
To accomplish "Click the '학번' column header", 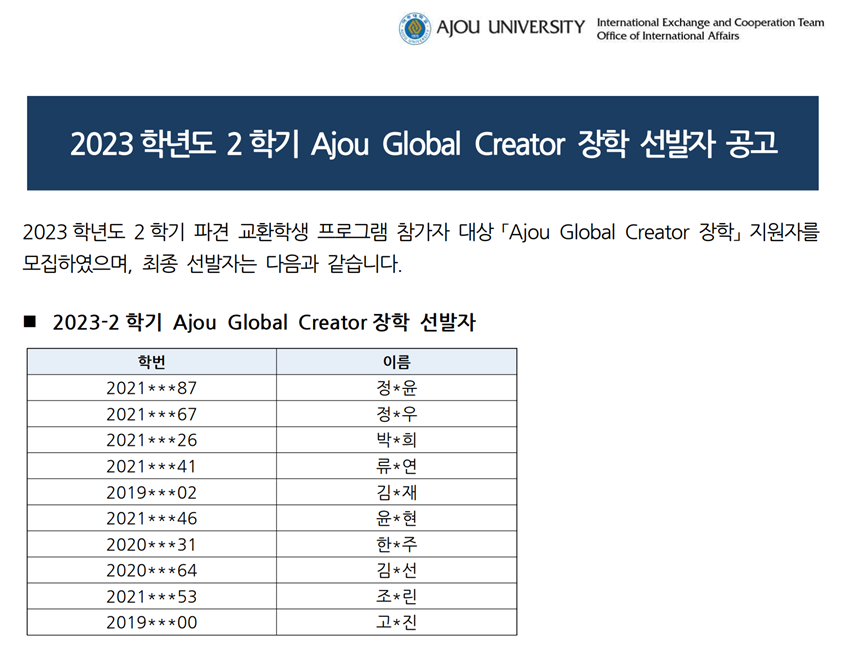I will pos(151,362).
